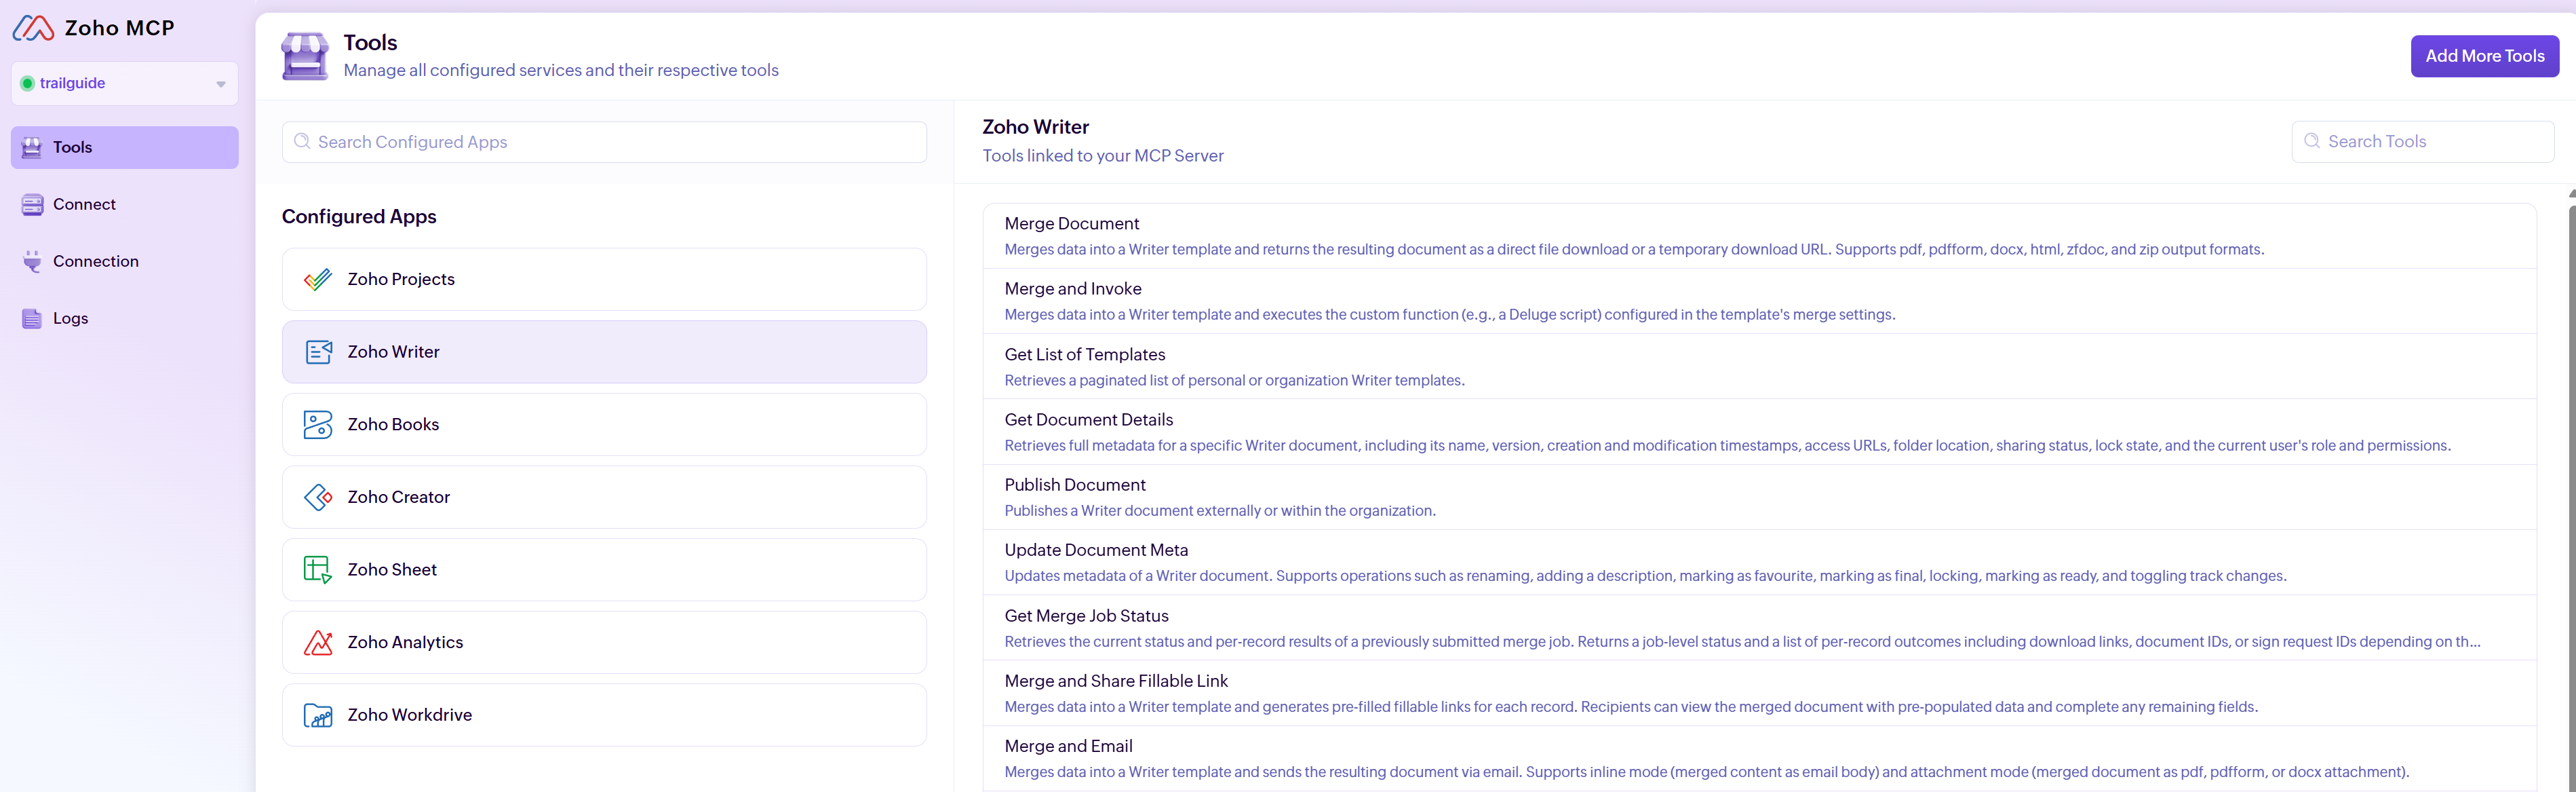The height and width of the screenshot is (792, 2576).
Task: Select the Zoho Workdrive app card
Action: click(x=604, y=714)
